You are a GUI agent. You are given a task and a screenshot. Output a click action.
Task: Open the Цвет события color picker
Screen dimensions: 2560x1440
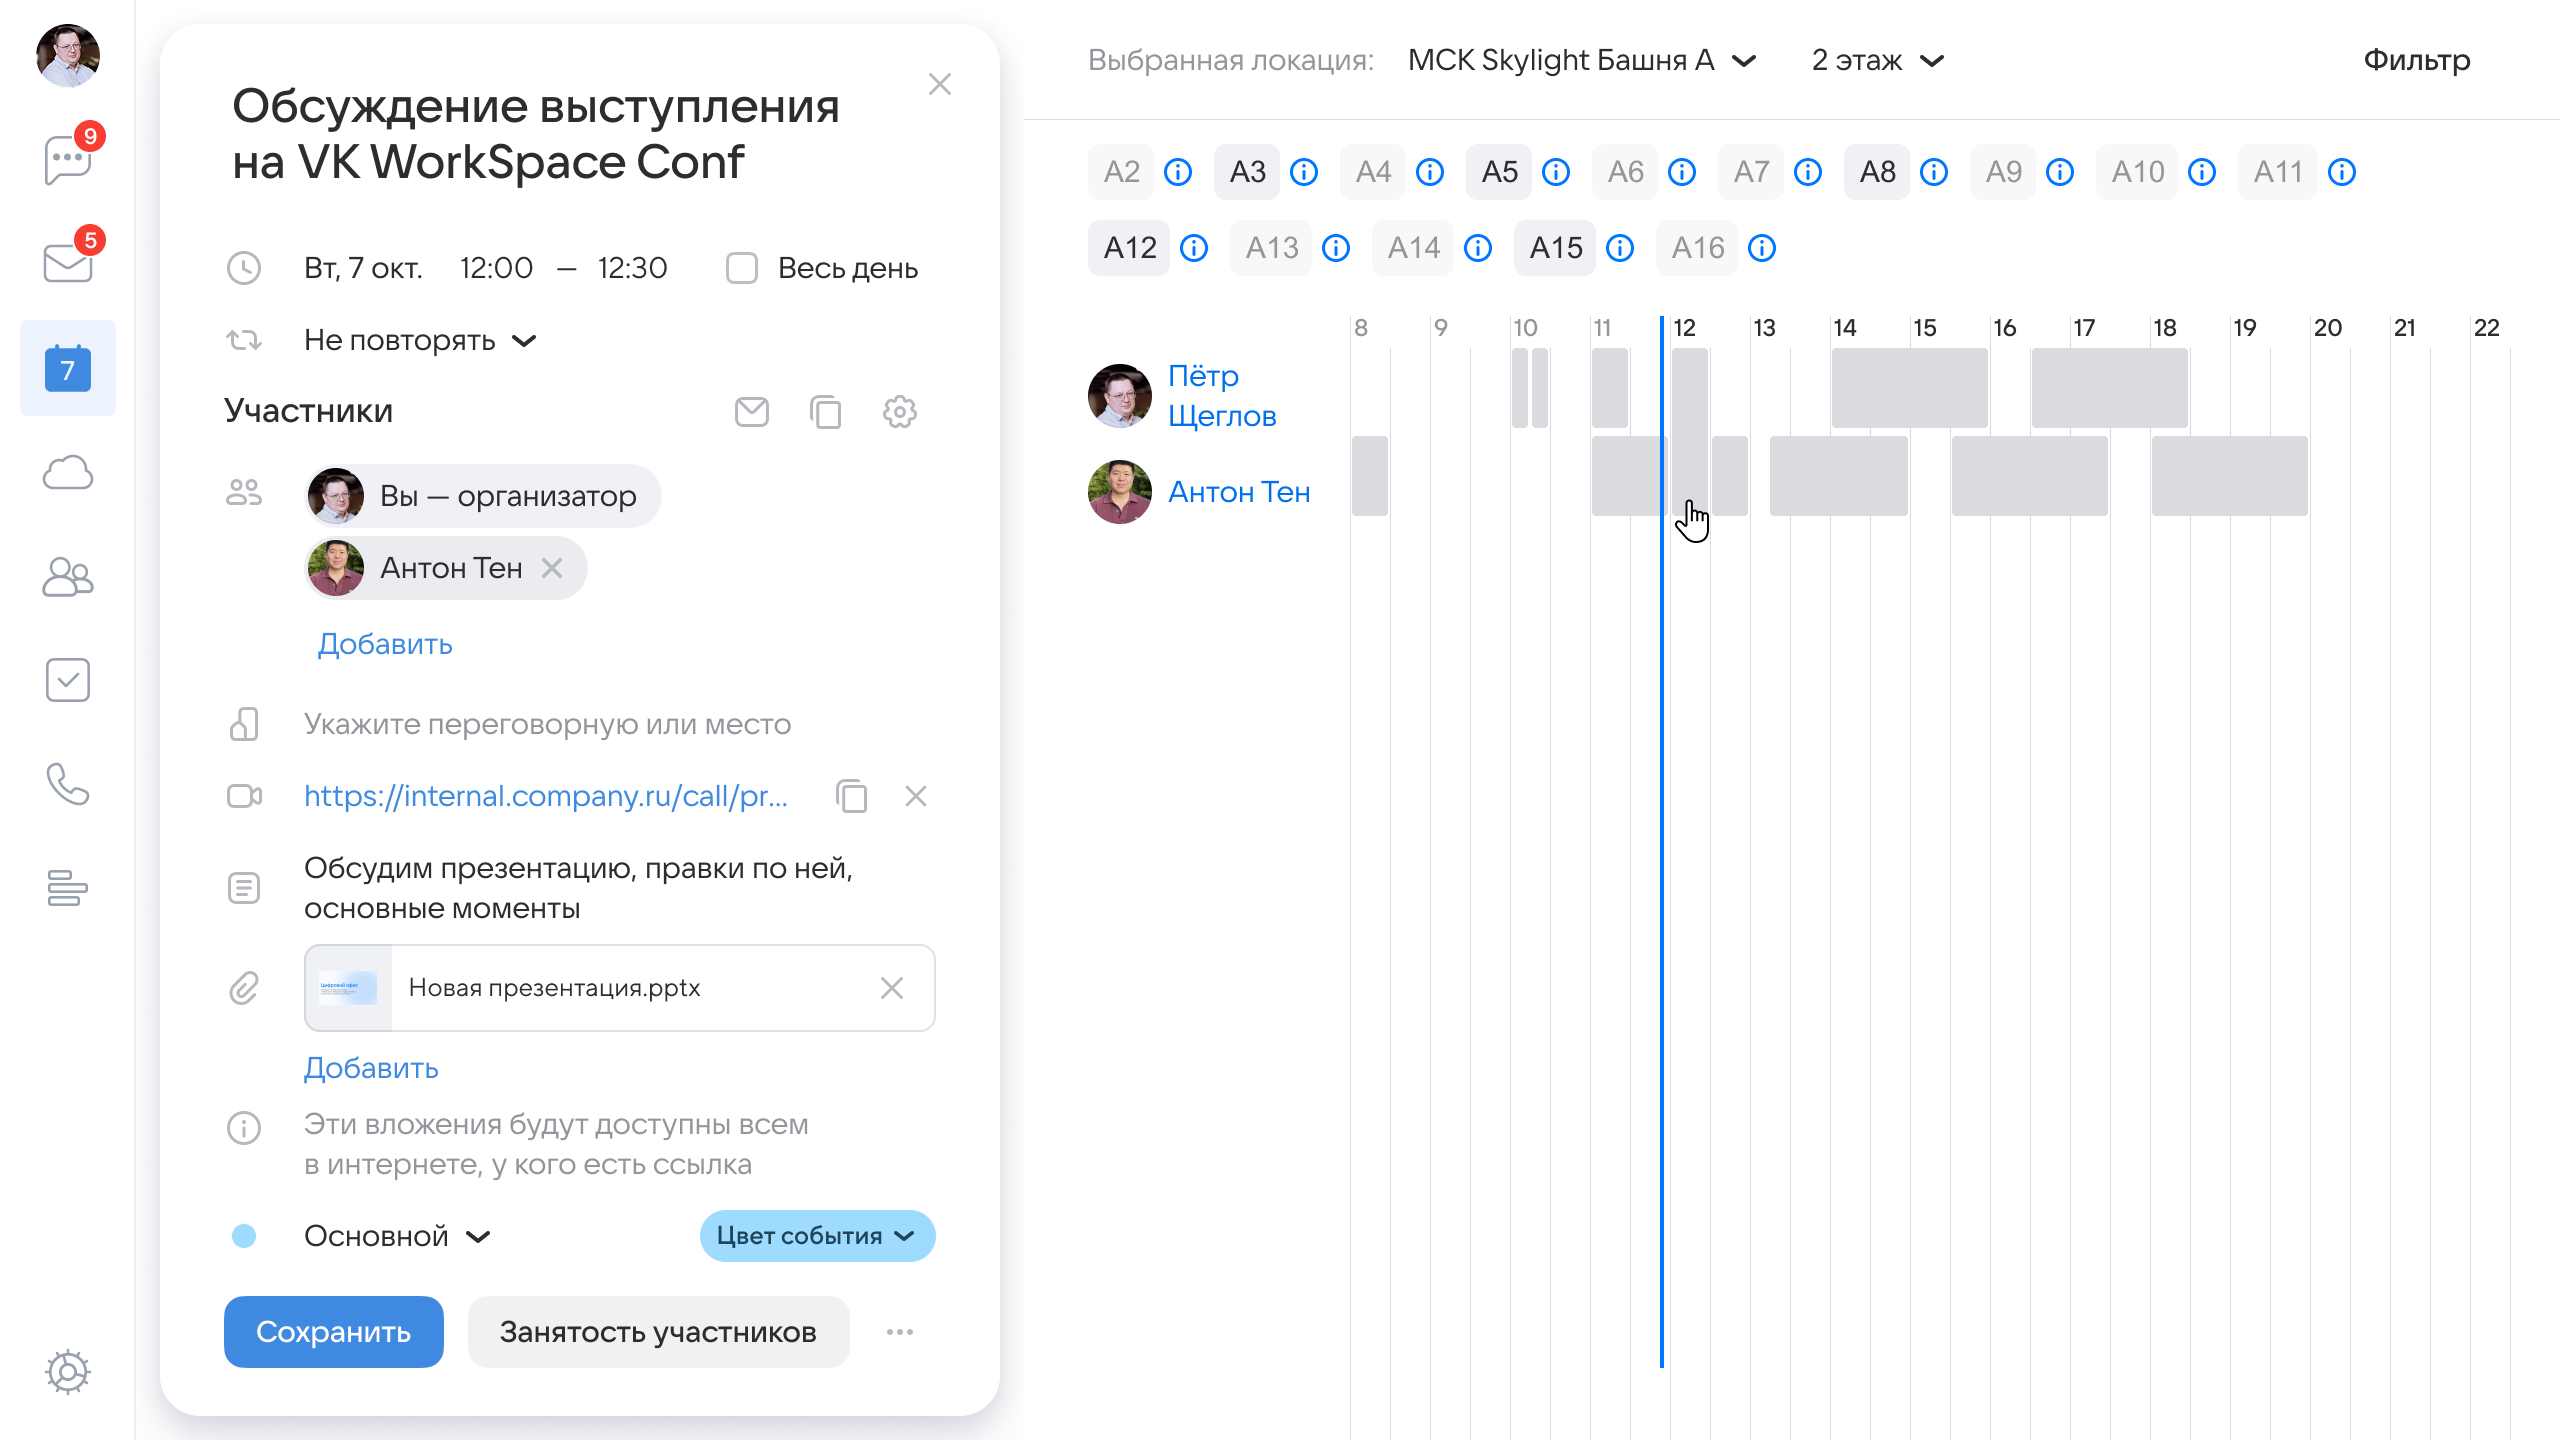(x=816, y=1236)
